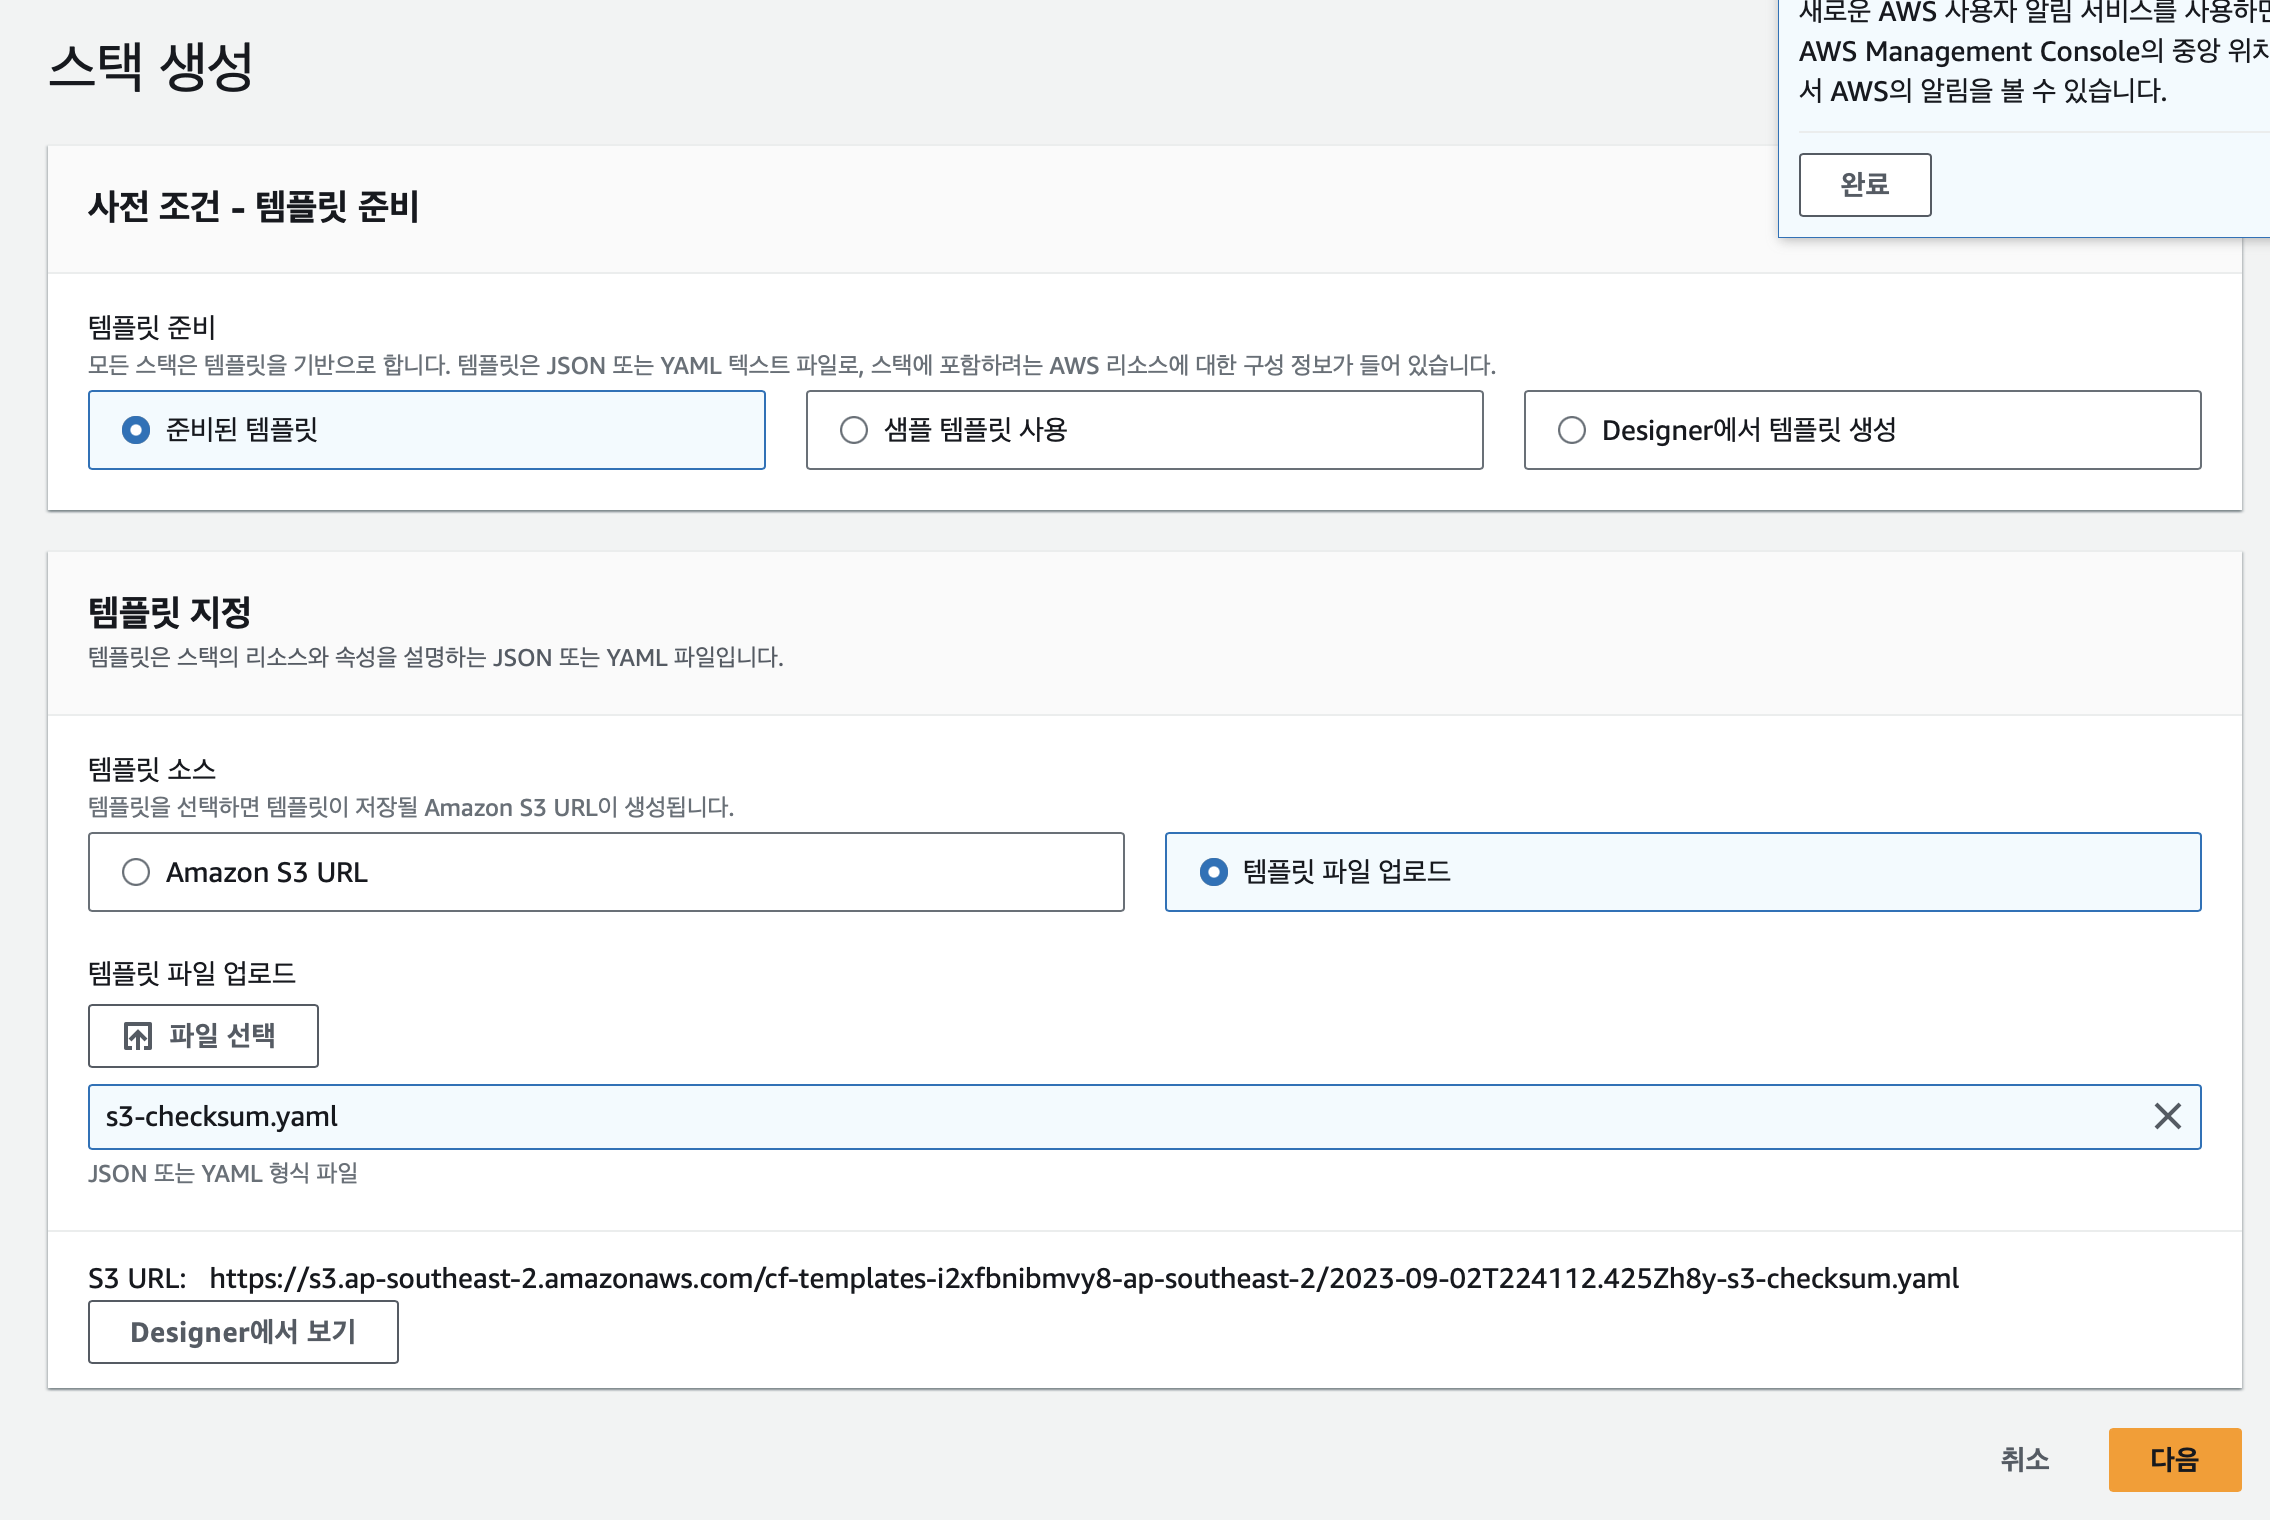Select the 준비된 템플릿 radio option
2270x1520 pixels.
pos(136,430)
